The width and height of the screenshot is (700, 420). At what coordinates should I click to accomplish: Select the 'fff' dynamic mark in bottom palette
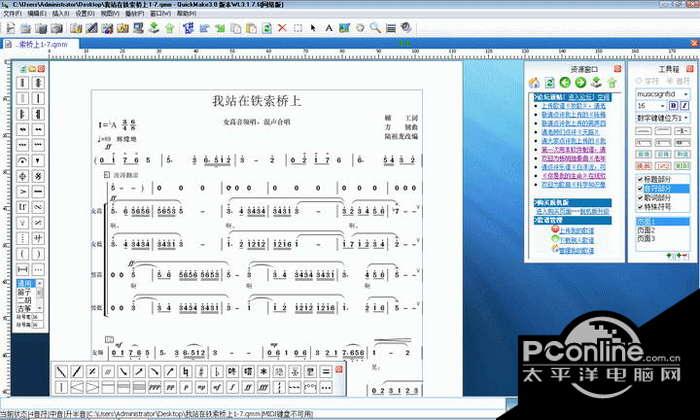[x=263, y=387]
